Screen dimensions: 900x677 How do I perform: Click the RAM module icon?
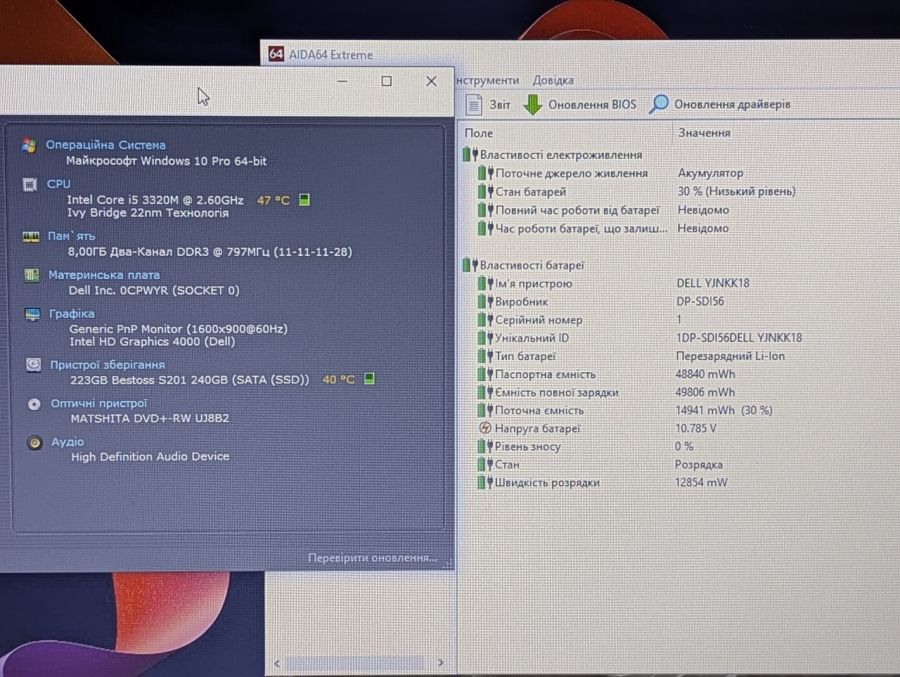[30, 237]
